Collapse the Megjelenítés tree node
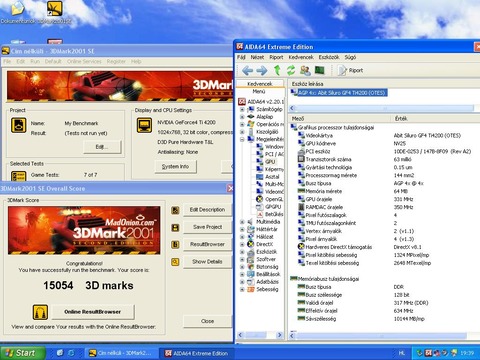Viewport: 480px width, 360px height. click(242, 139)
